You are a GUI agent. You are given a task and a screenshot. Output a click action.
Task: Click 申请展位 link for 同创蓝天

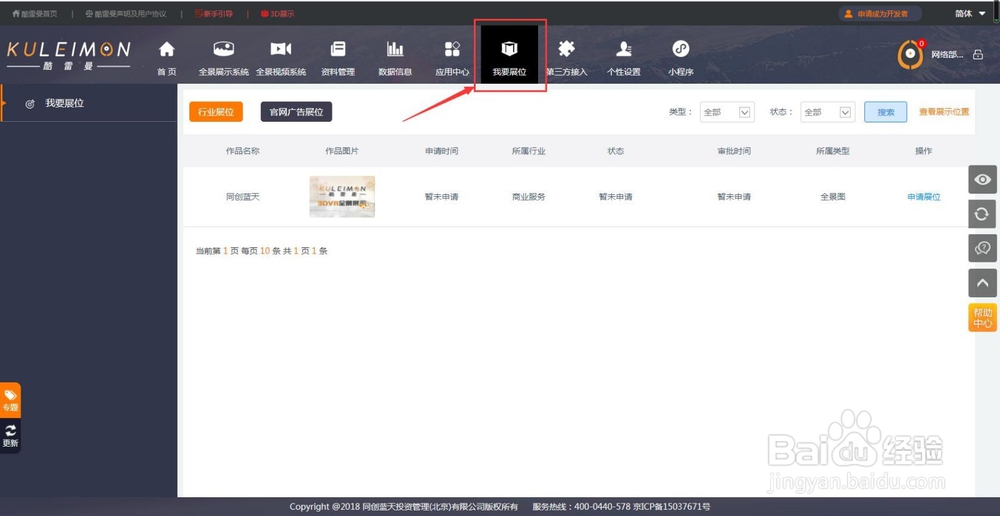[x=923, y=197]
